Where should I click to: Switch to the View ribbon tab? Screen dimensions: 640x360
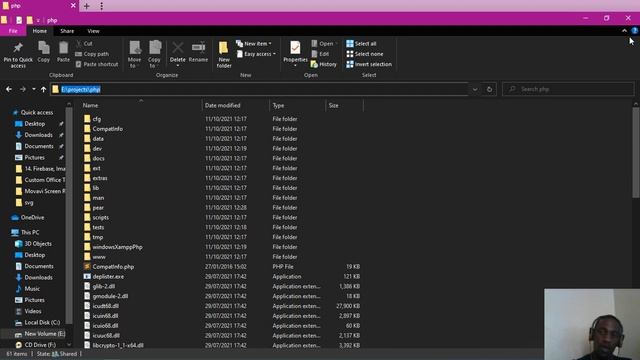coord(93,31)
